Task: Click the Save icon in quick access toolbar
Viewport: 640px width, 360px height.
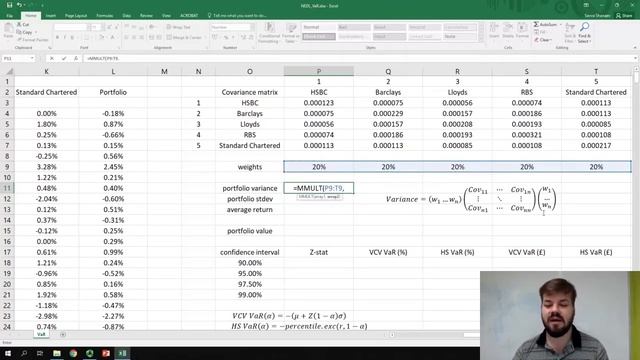Action: click(x=9, y=5)
